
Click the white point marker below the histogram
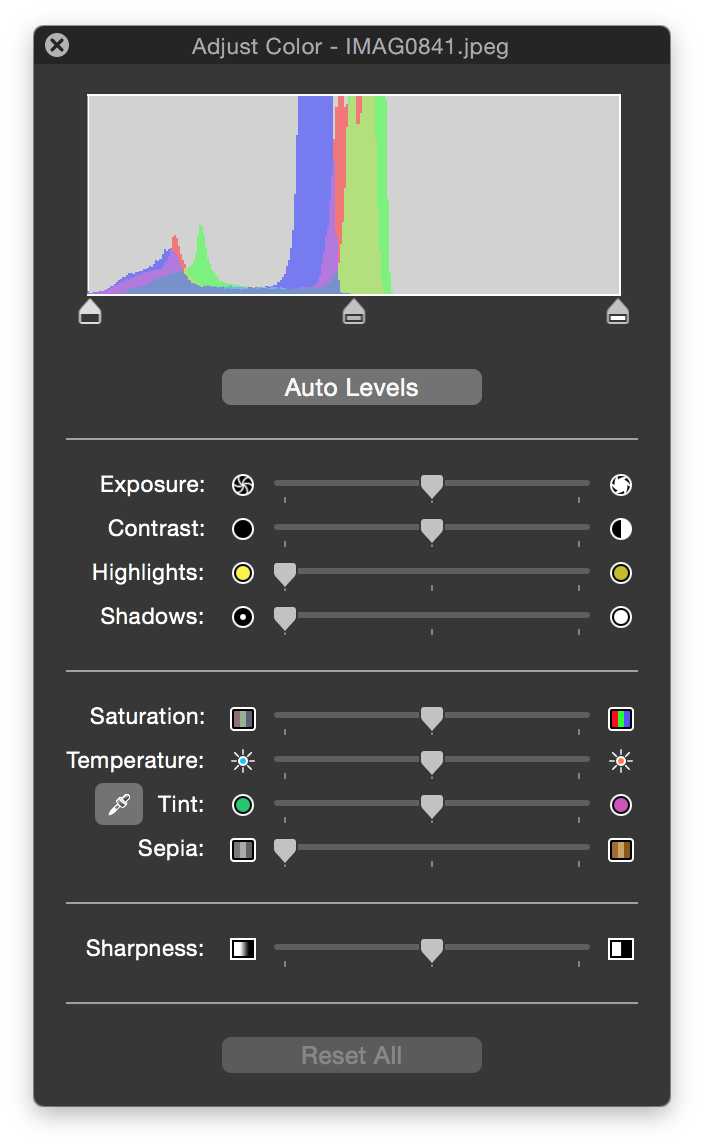(x=618, y=311)
